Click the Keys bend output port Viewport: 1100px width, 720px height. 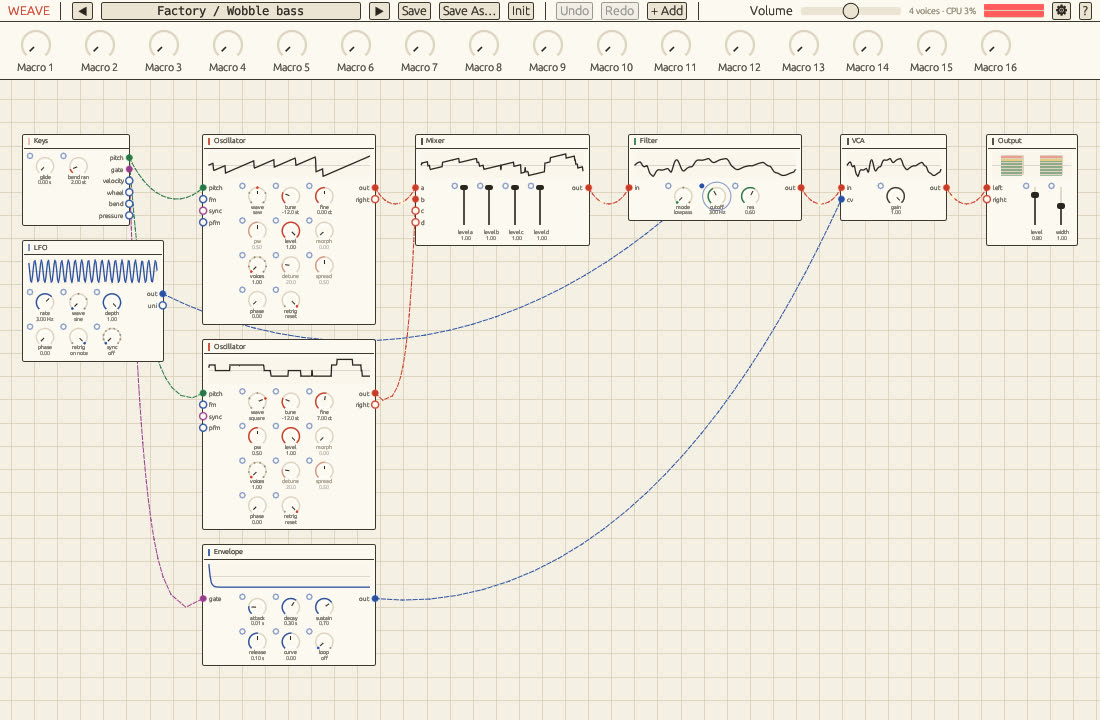(129, 204)
